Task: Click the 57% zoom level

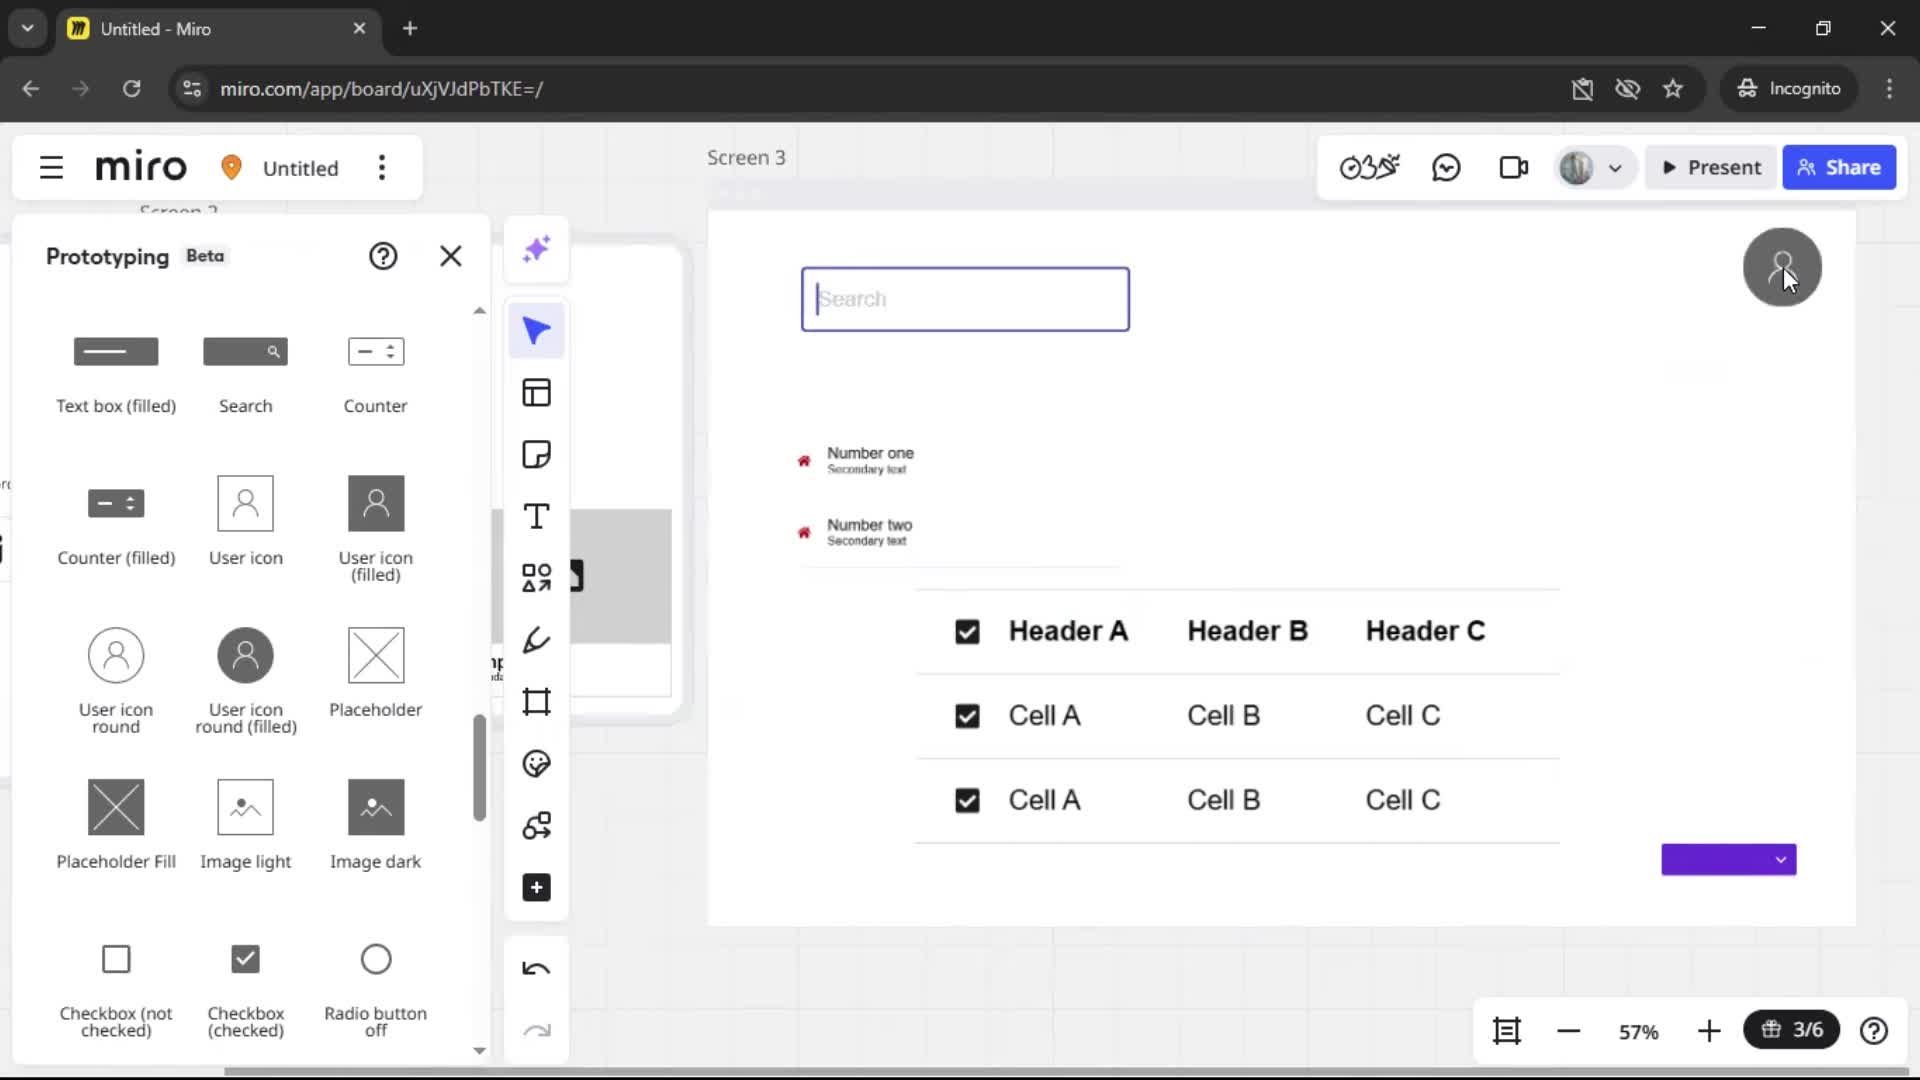Action: [x=1639, y=1032]
